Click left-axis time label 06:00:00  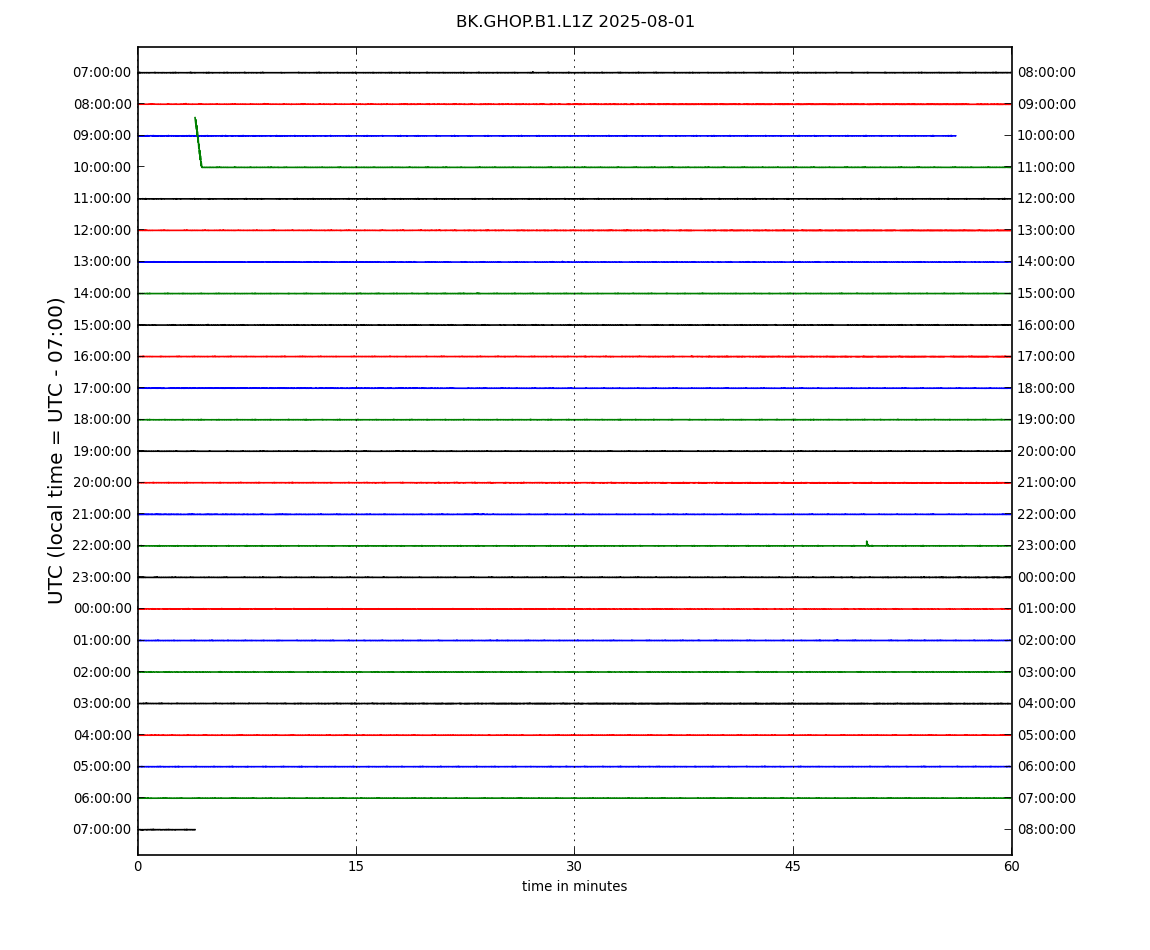tap(103, 798)
